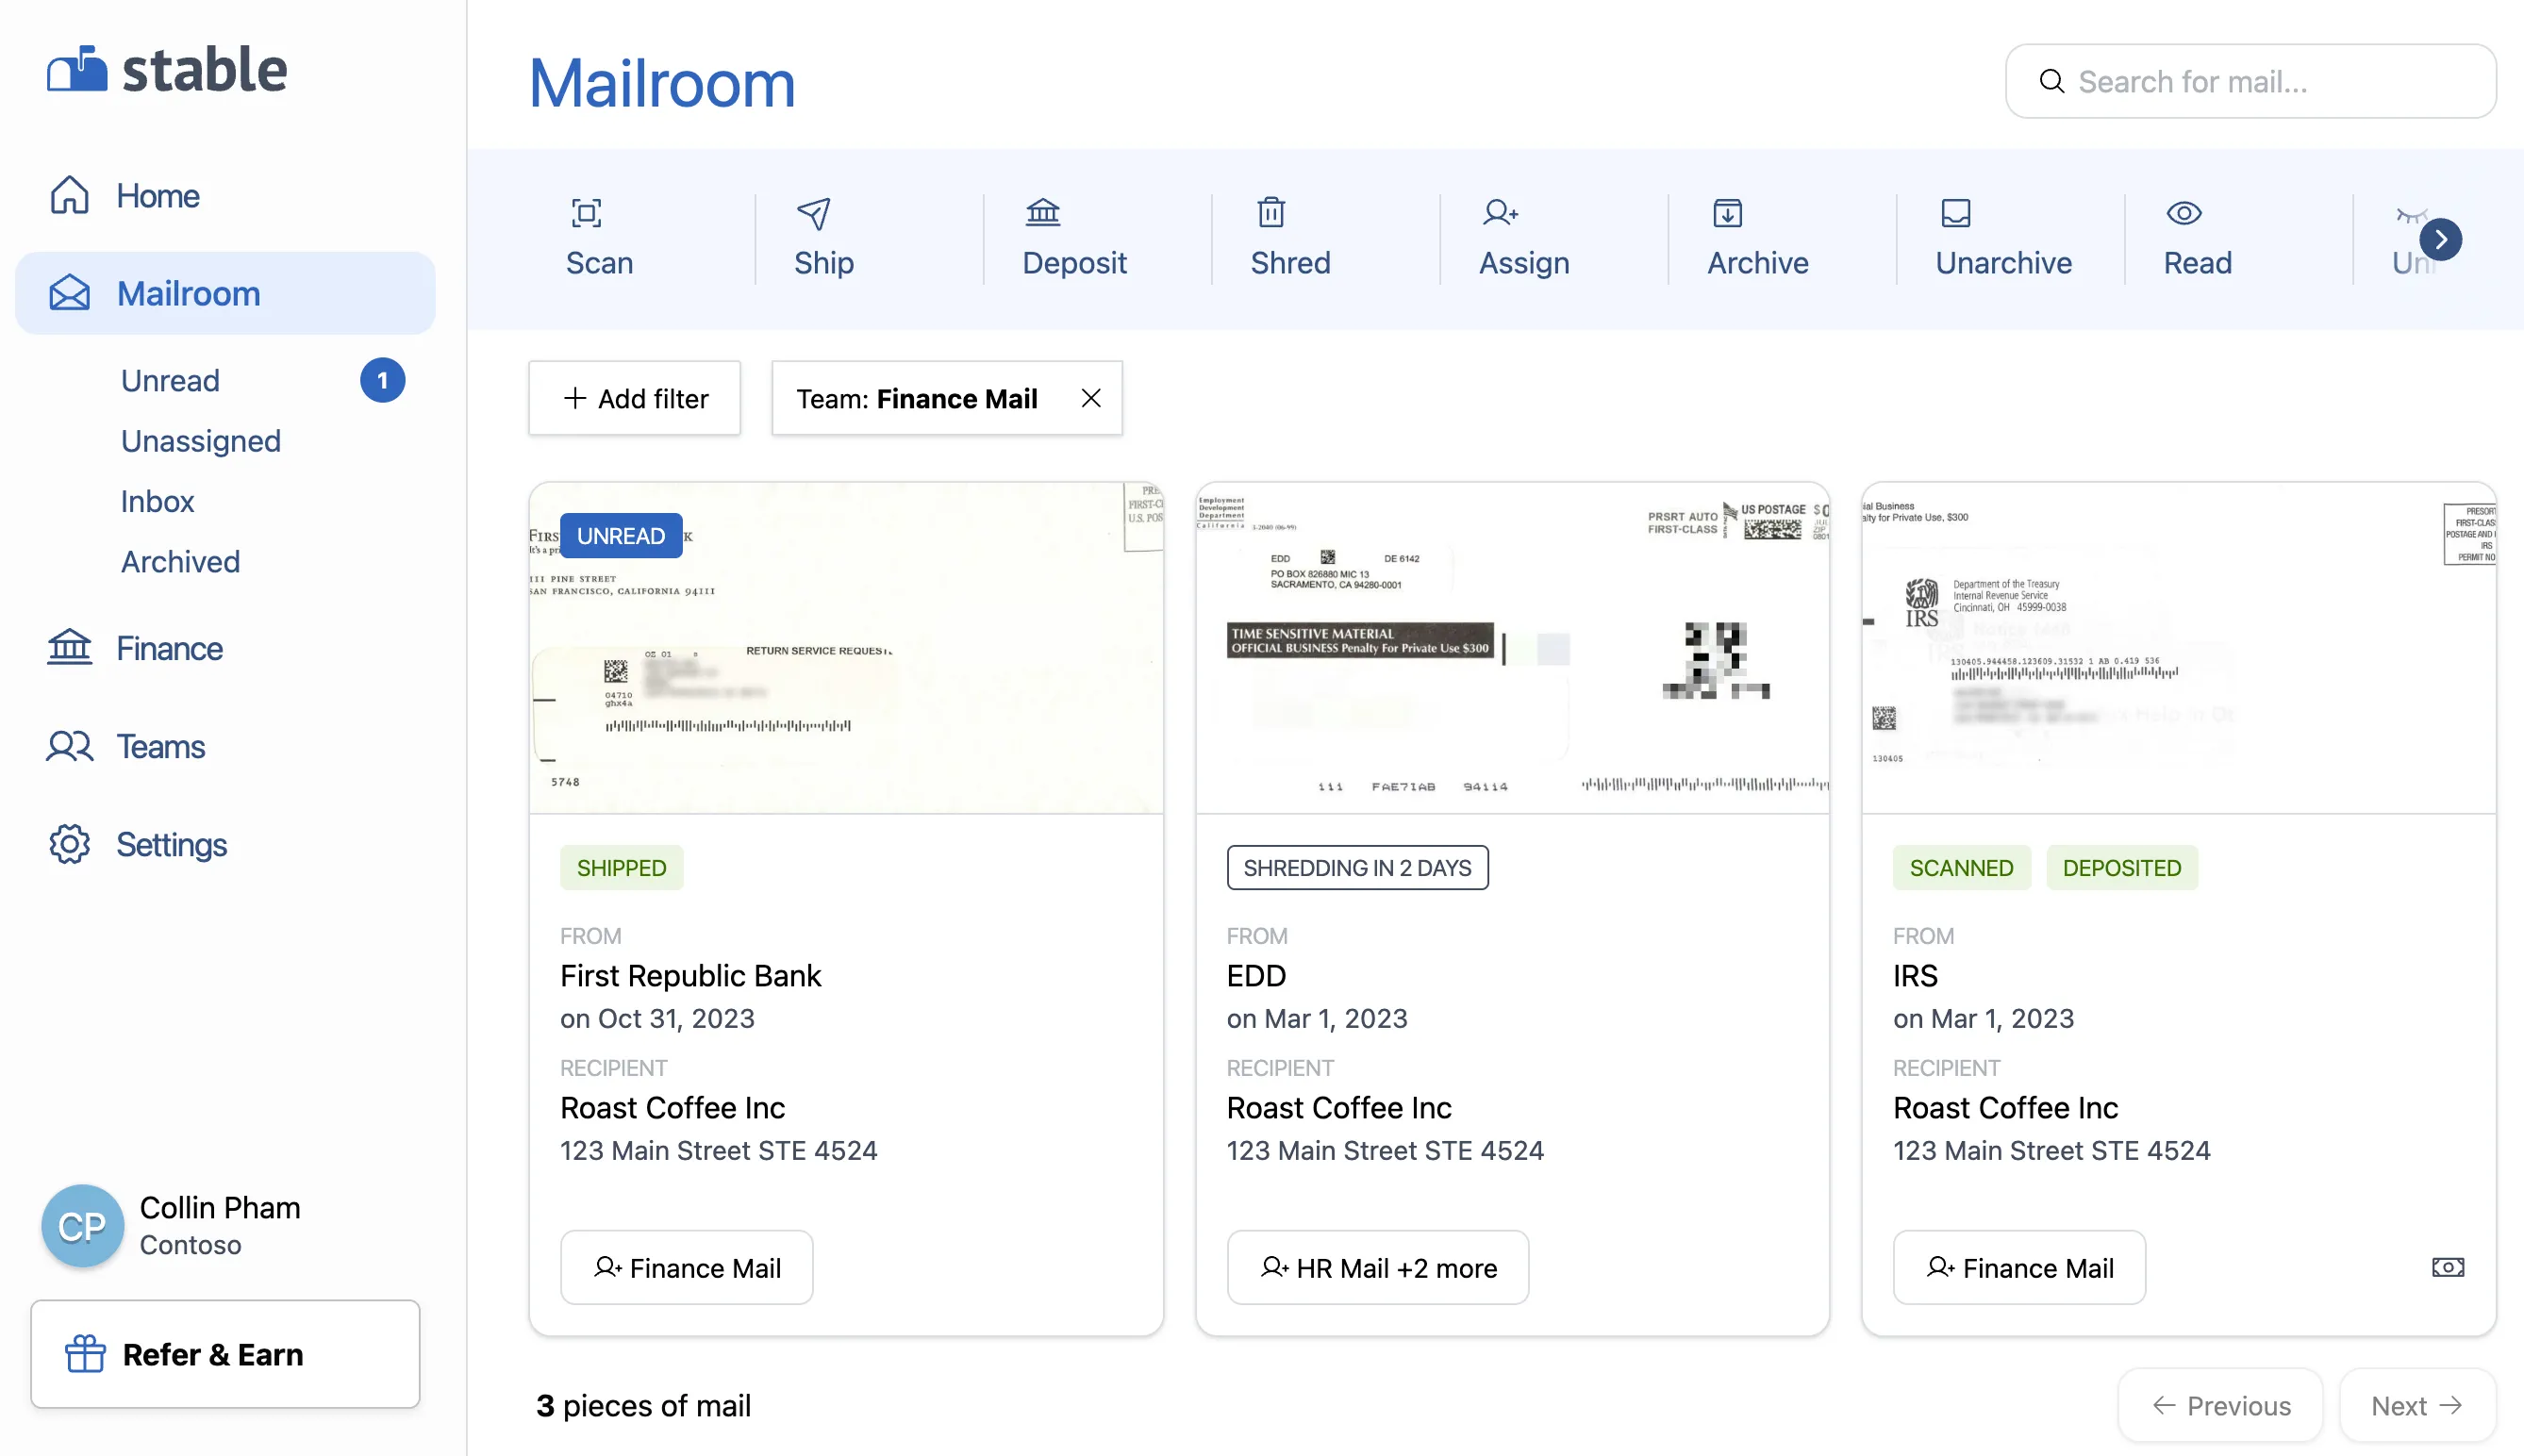This screenshot has height=1456, width=2524.
Task: Click the Unread count badge
Action: pos(382,380)
